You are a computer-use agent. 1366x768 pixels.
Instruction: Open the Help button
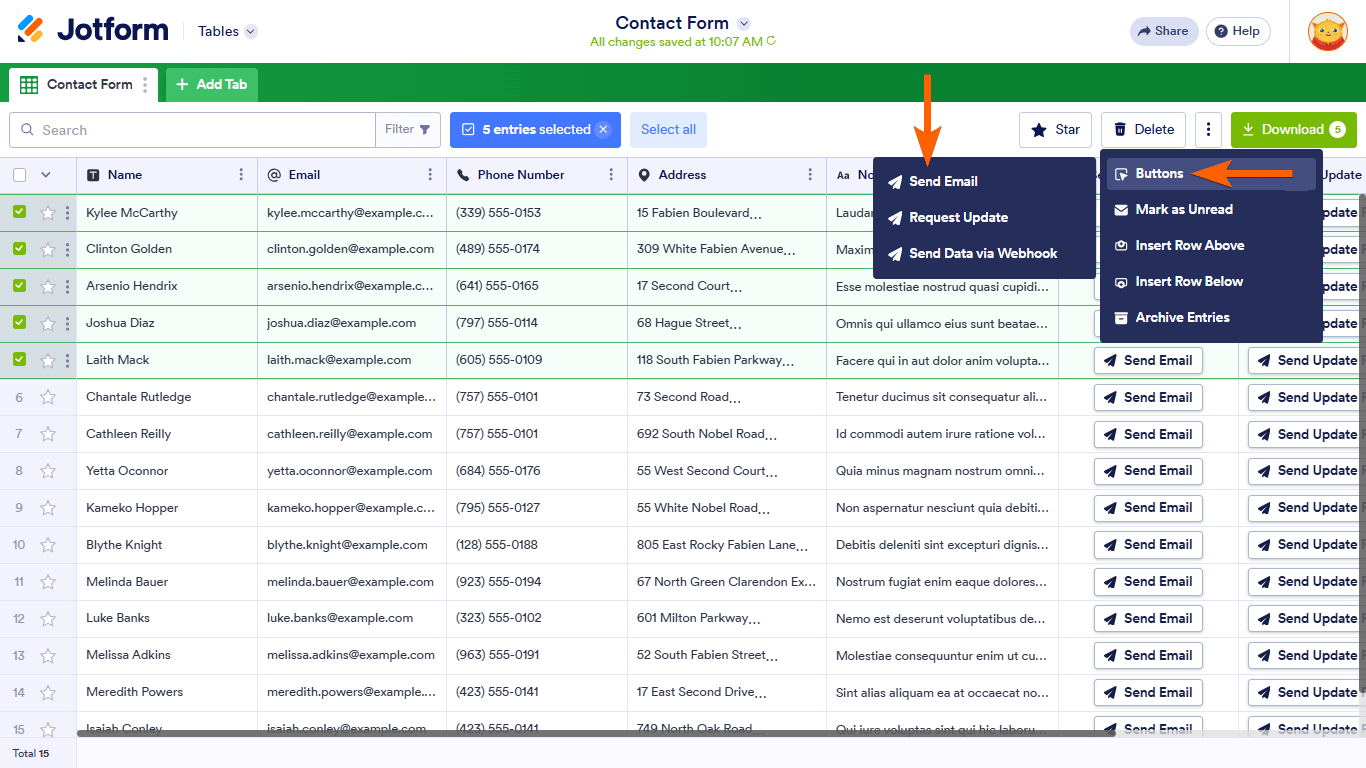click(x=1238, y=31)
